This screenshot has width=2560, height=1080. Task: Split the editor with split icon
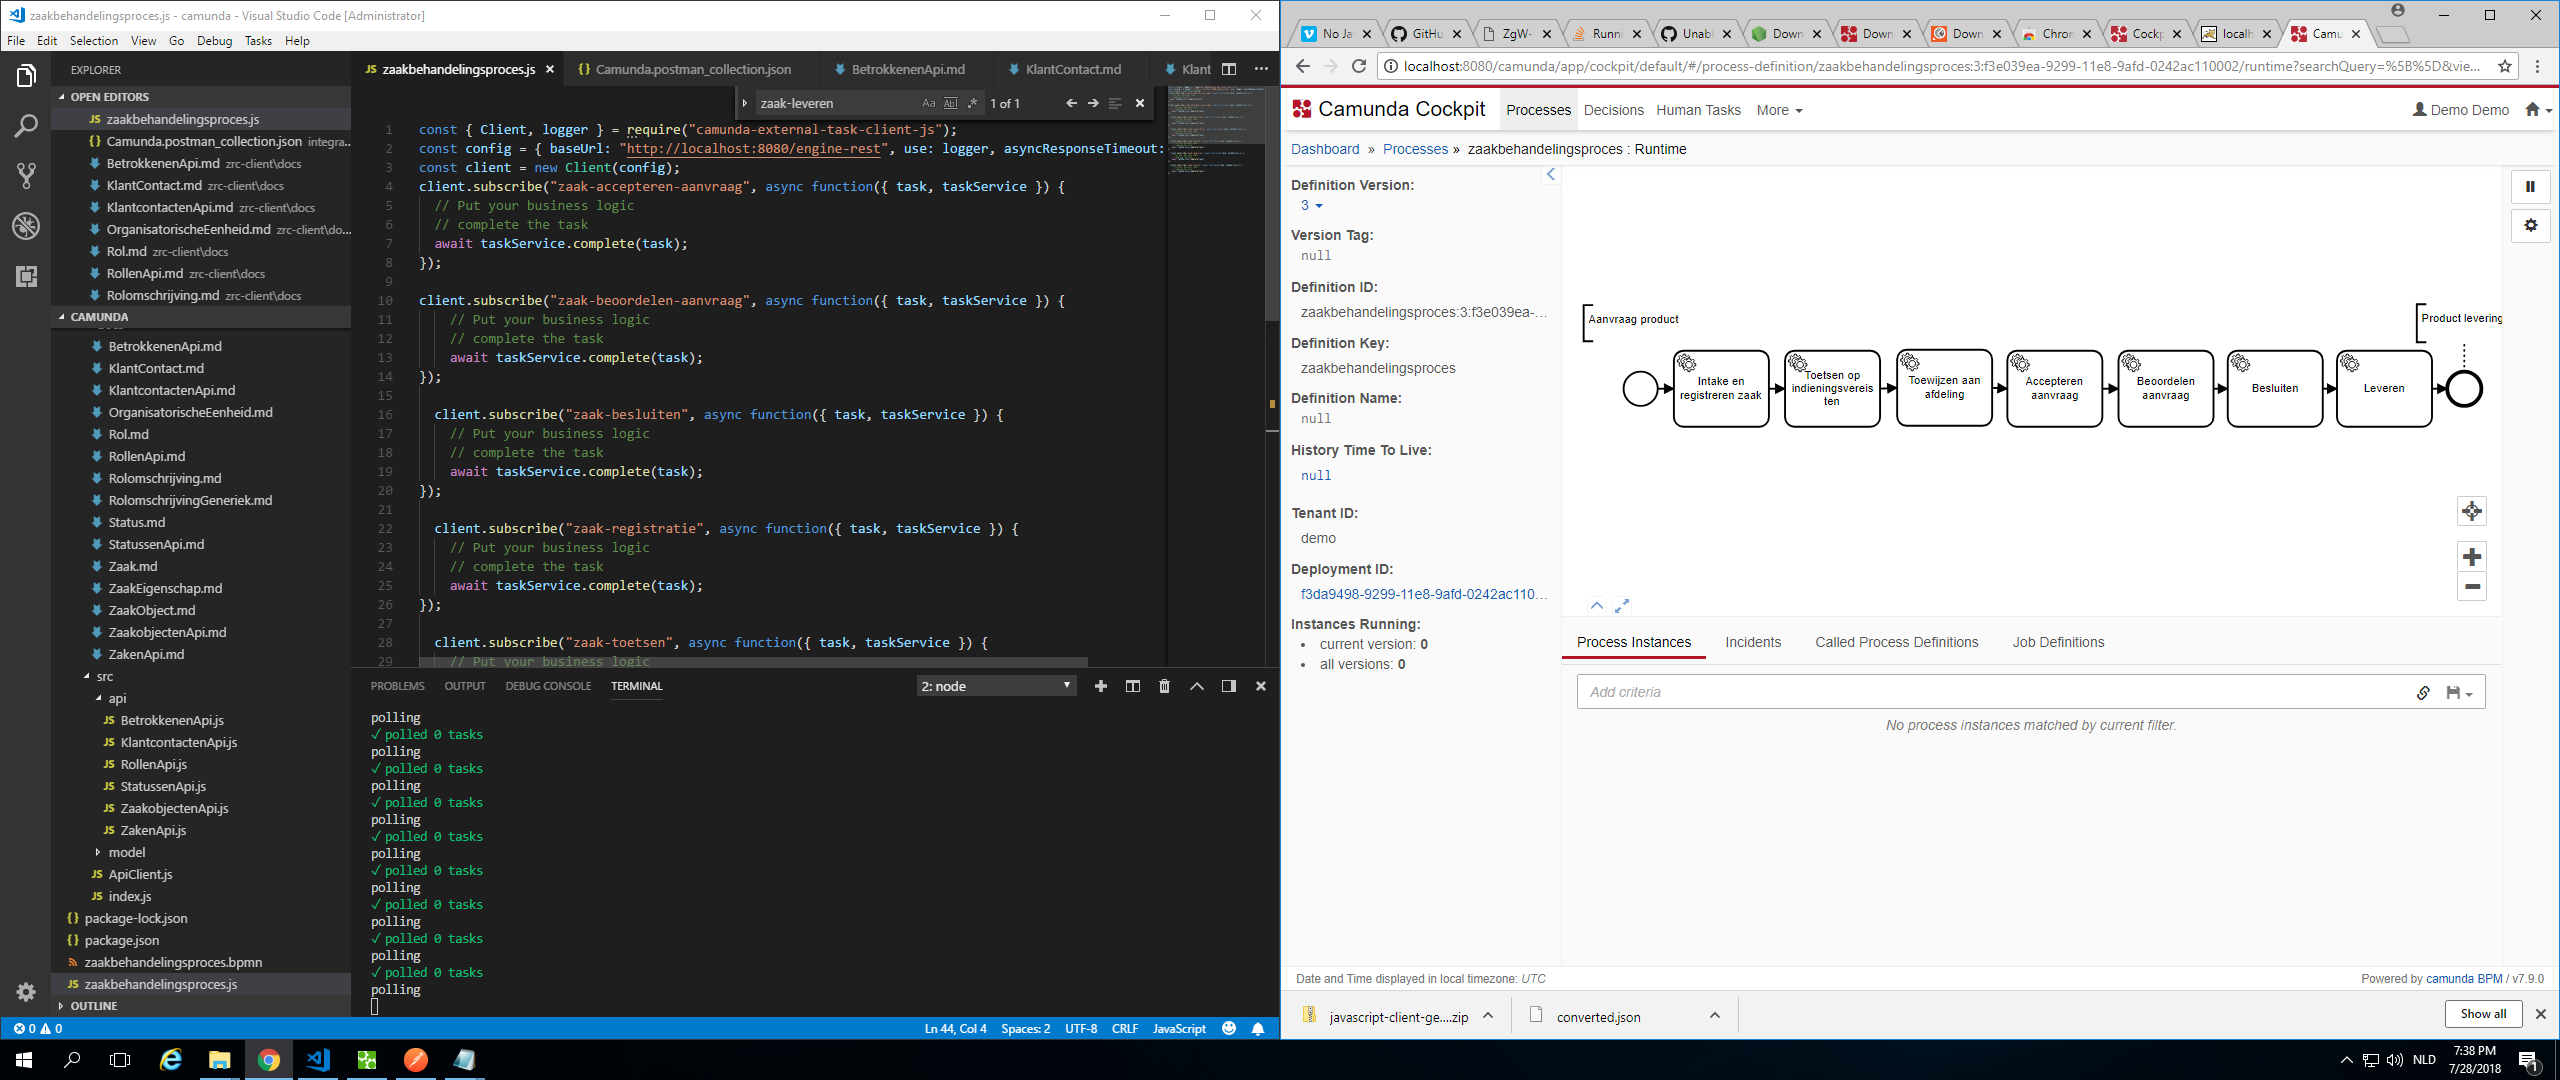point(1229,69)
